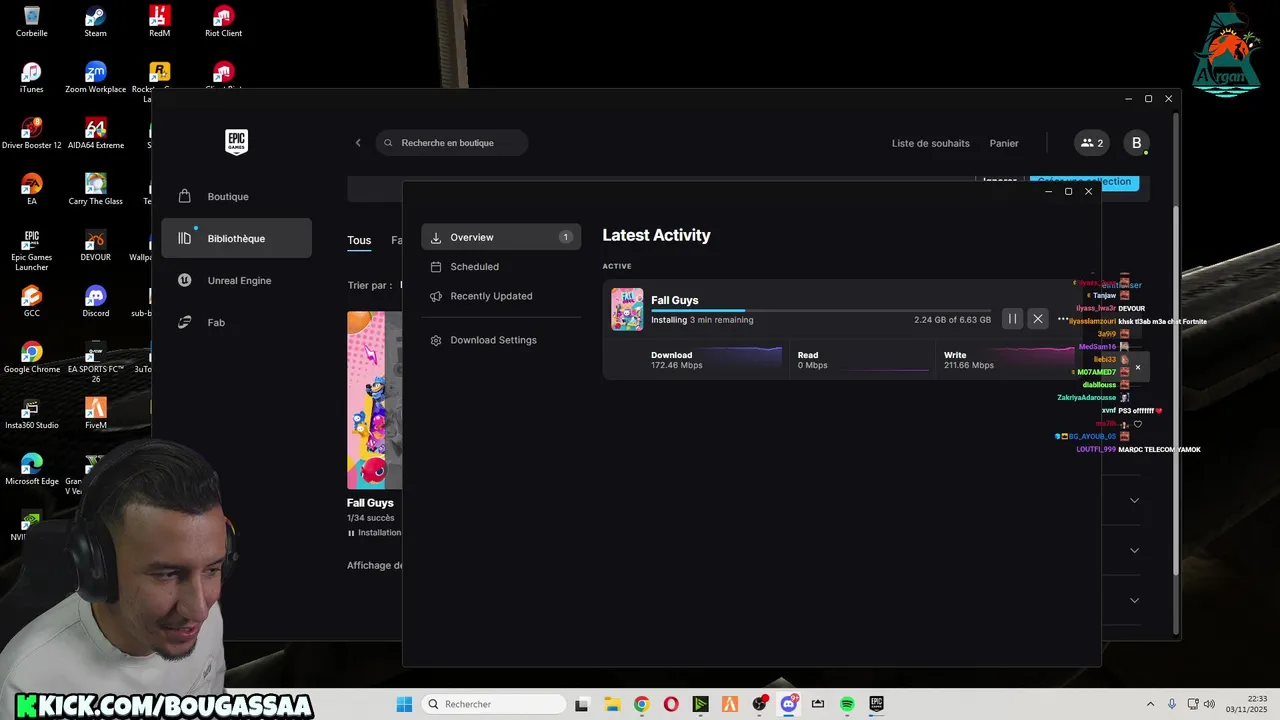Go back with the launcher back arrow
This screenshot has width=1280, height=720.
358,143
